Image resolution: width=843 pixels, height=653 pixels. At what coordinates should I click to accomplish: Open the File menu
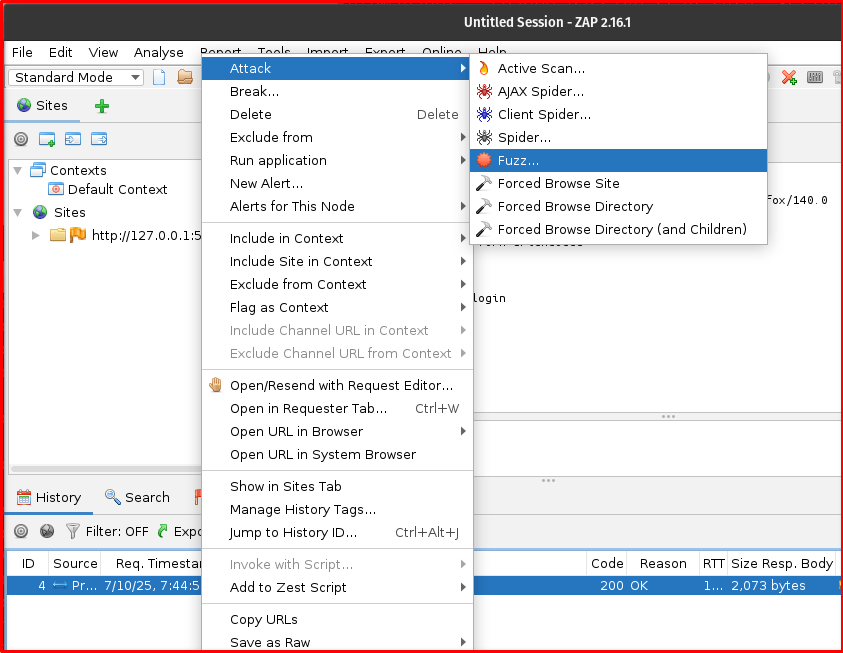coord(22,53)
